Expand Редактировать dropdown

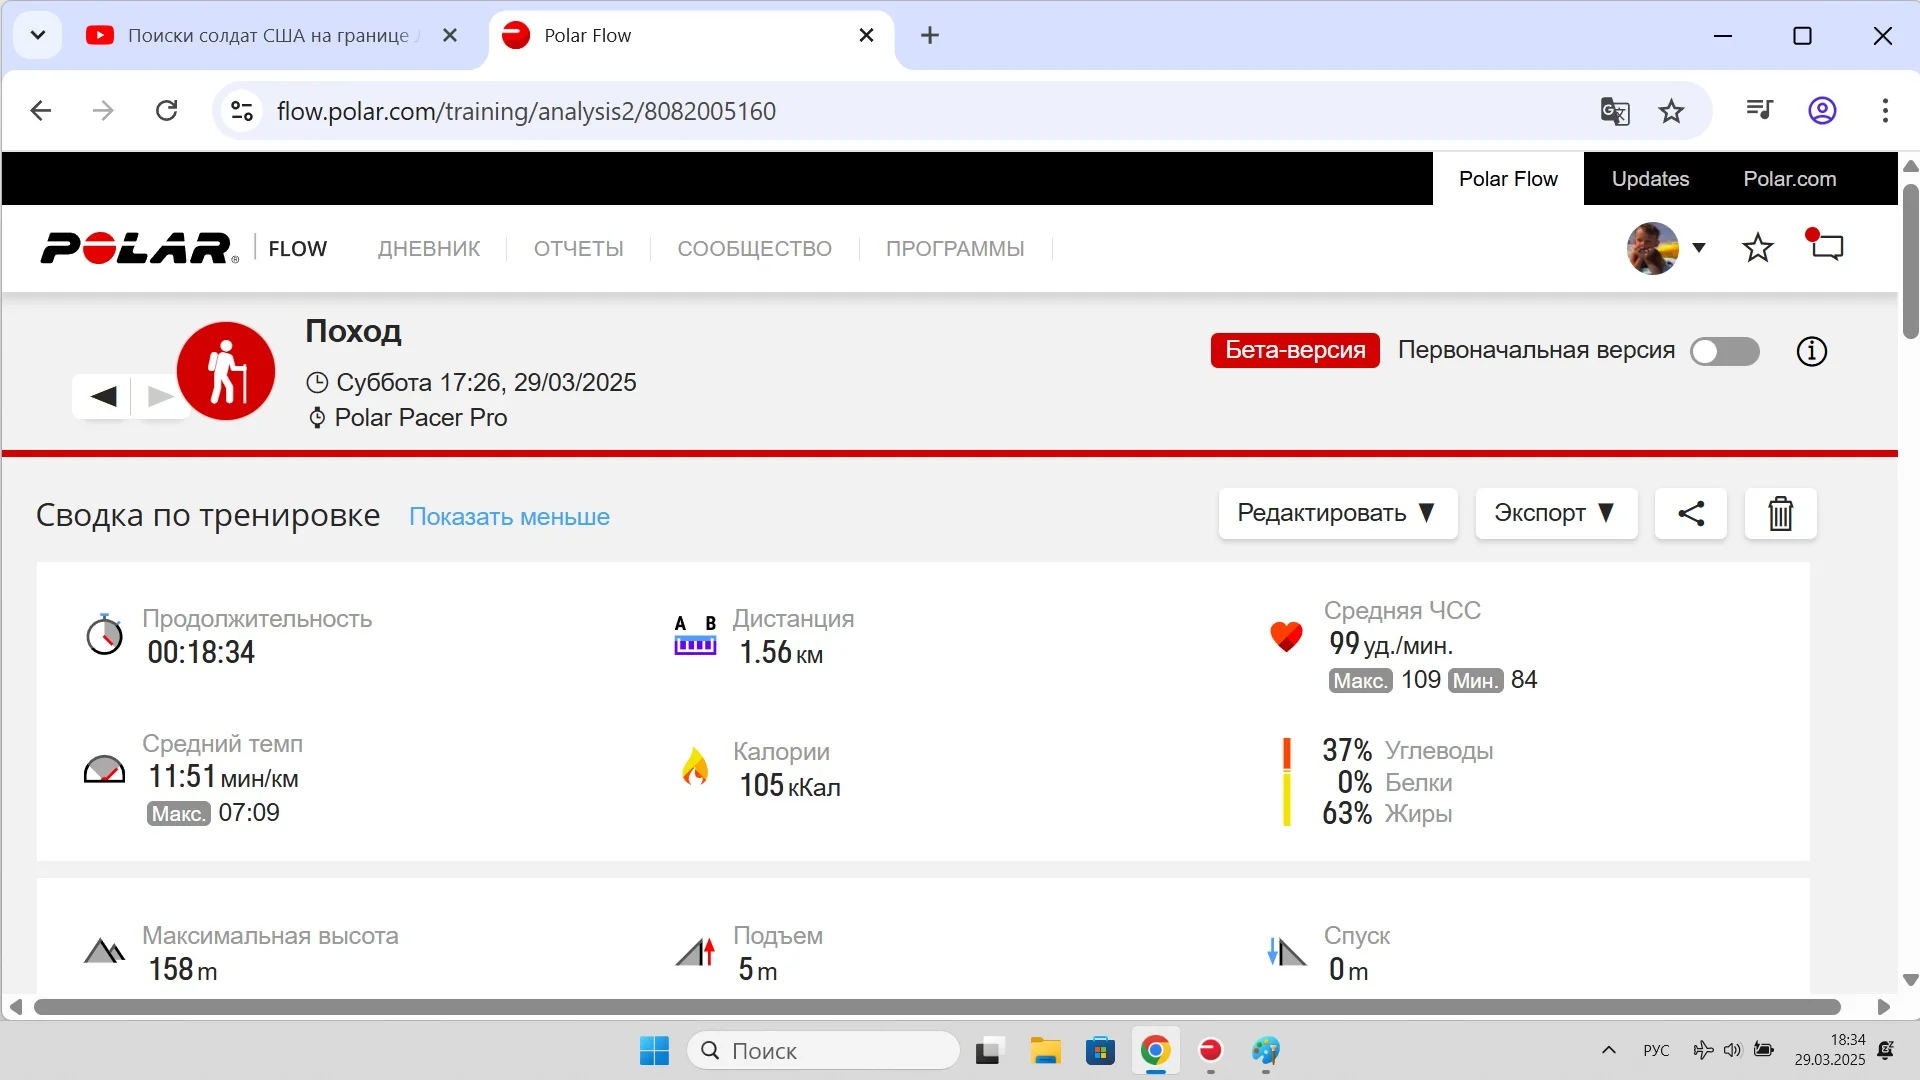coord(1337,514)
